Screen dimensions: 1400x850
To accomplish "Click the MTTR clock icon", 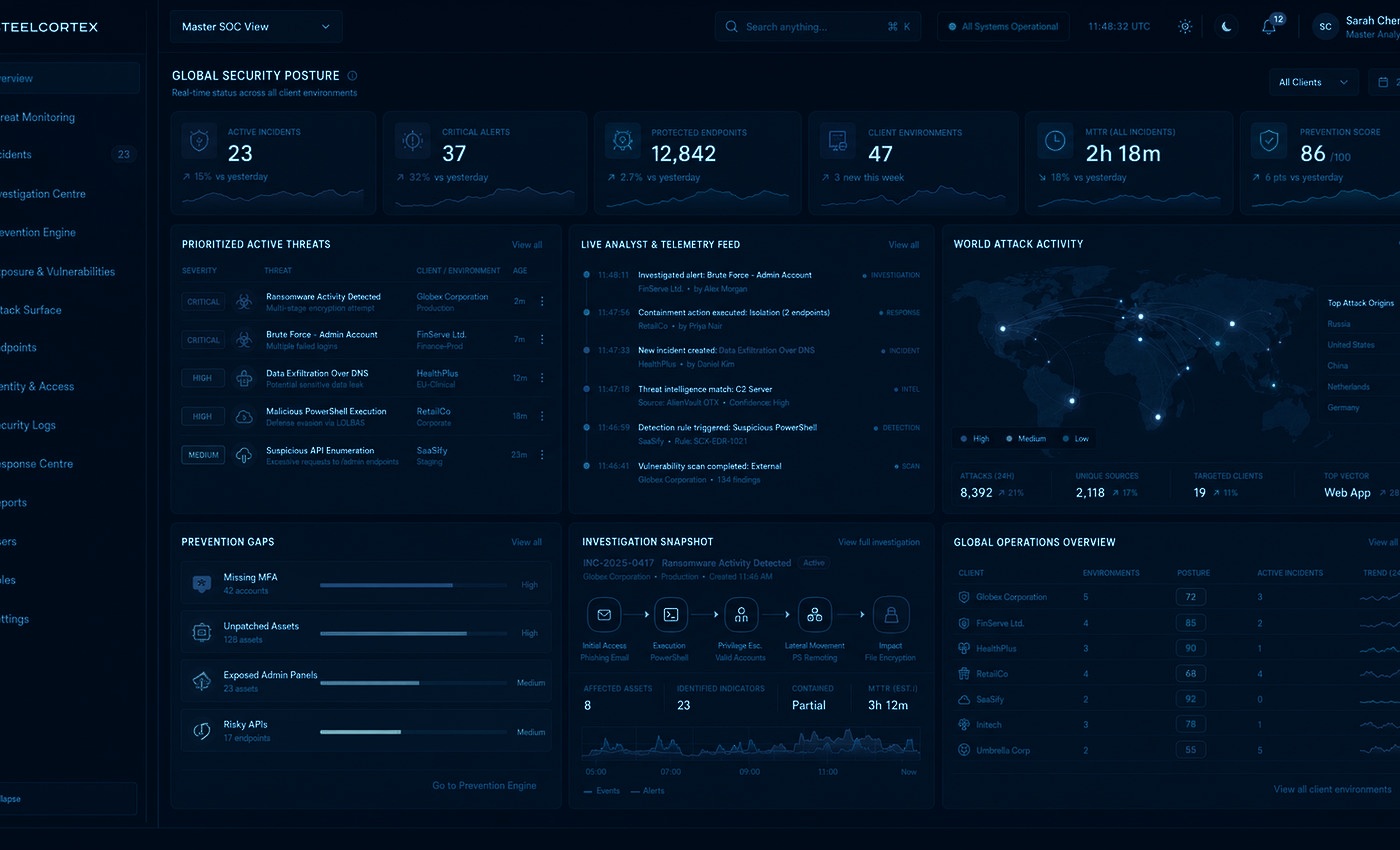I will (x=1055, y=141).
